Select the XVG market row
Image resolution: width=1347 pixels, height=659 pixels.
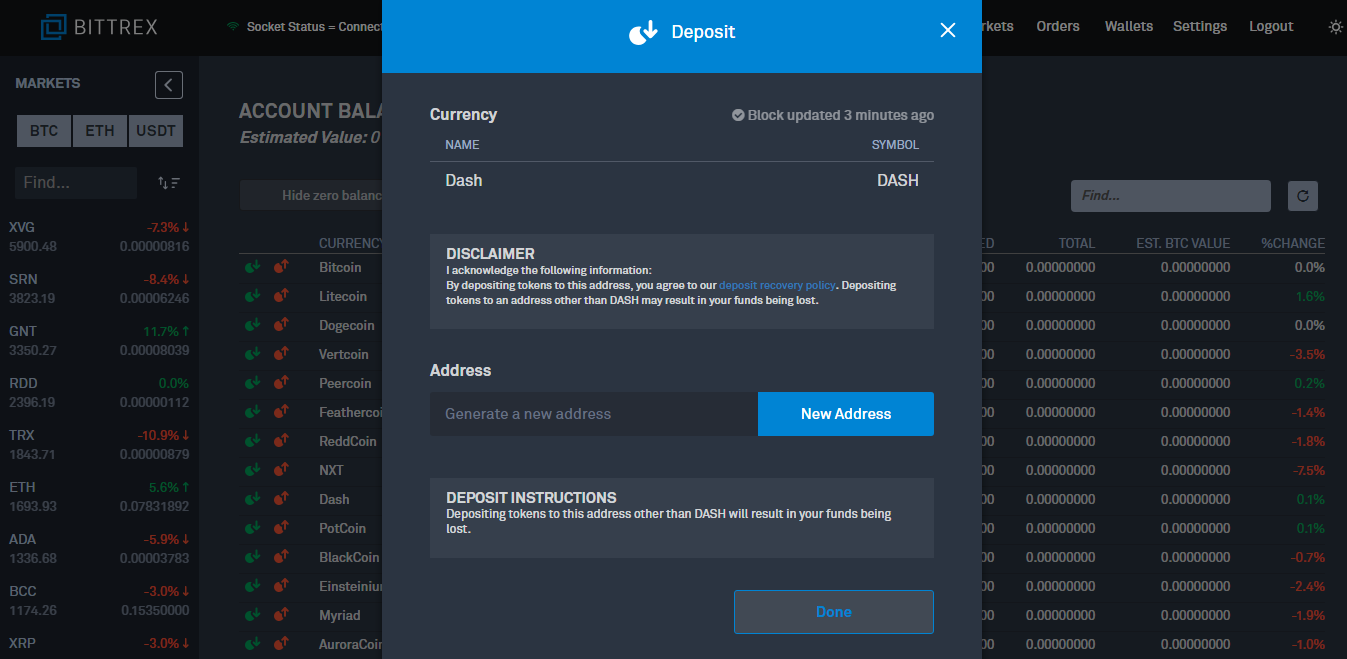(x=99, y=236)
